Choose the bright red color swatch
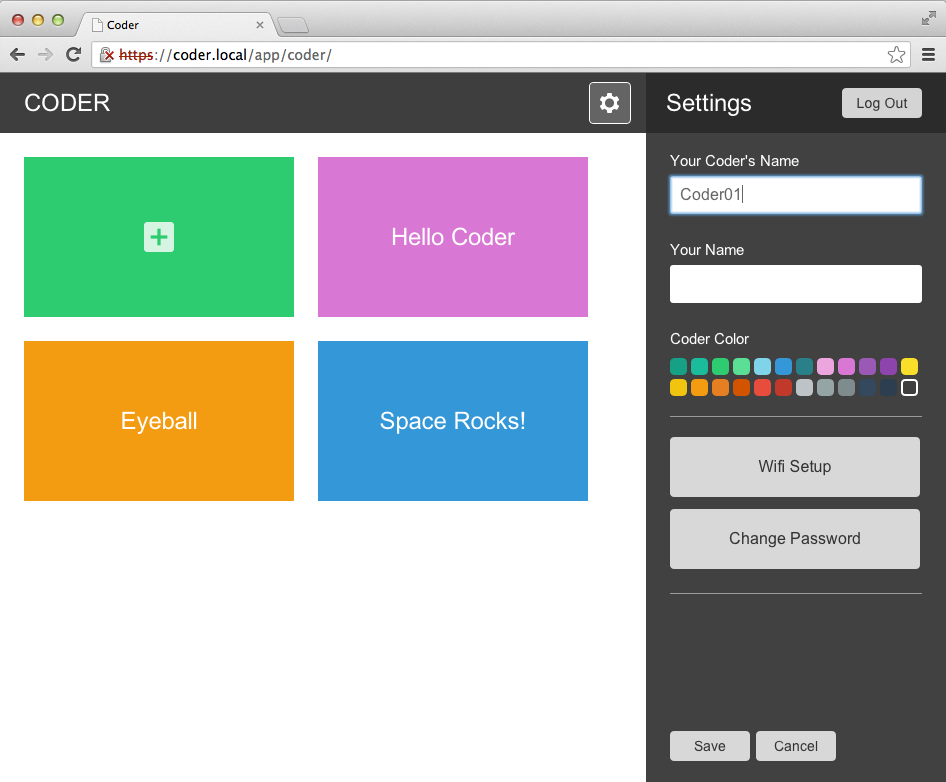Viewport: 946px width, 782px height. pyautogui.click(x=762, y=387)
